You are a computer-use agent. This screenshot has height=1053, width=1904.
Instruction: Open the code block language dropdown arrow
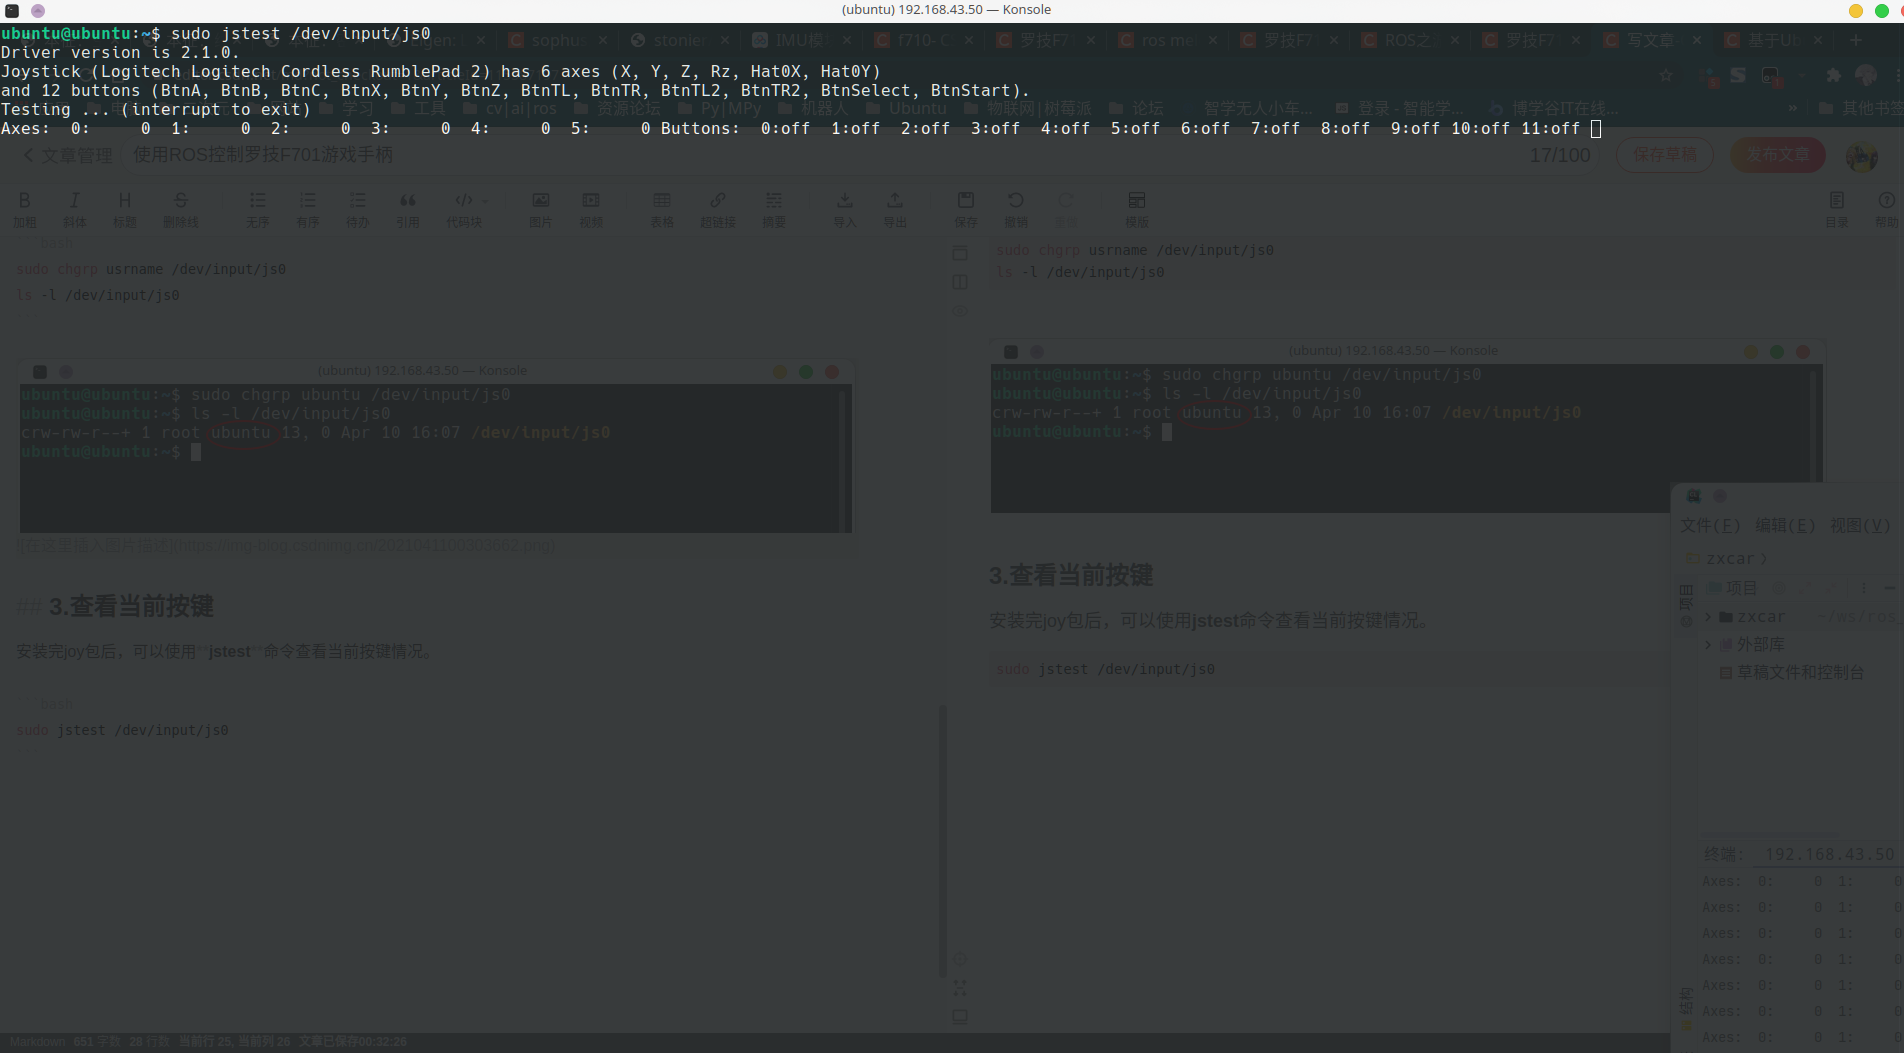[485, 200]
